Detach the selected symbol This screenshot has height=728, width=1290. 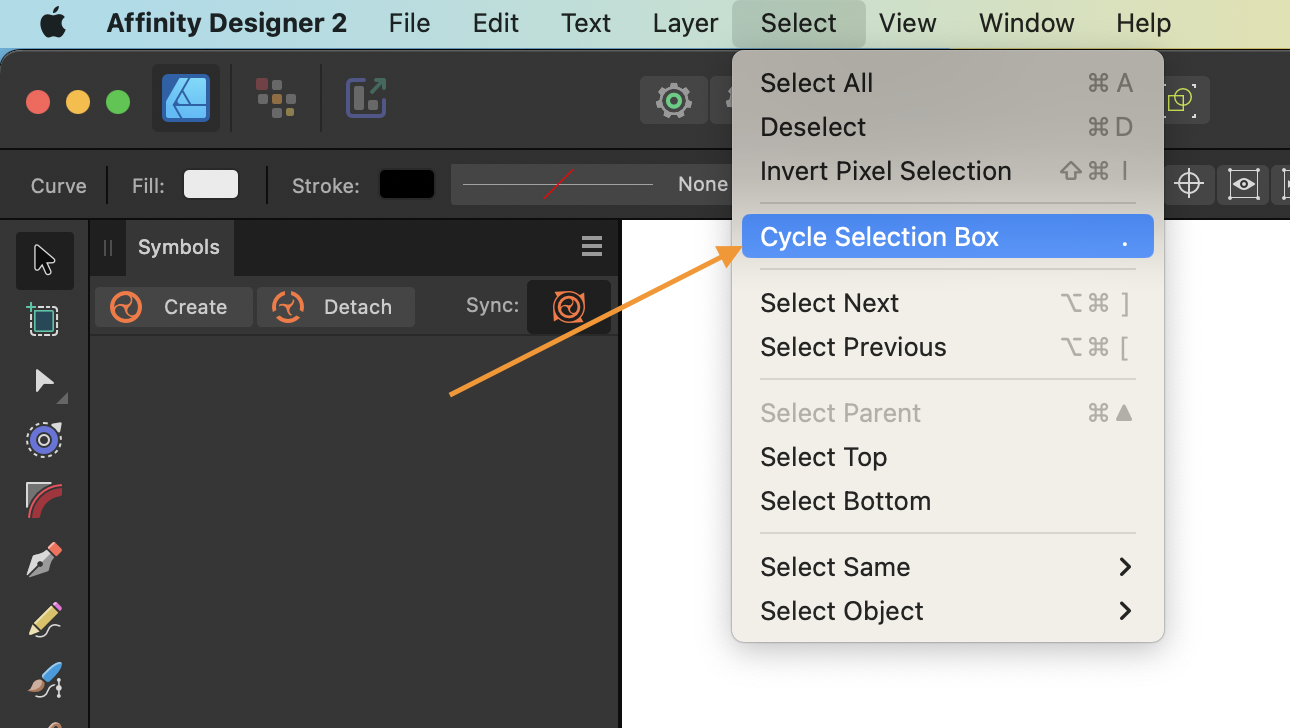tap(336, 306)
